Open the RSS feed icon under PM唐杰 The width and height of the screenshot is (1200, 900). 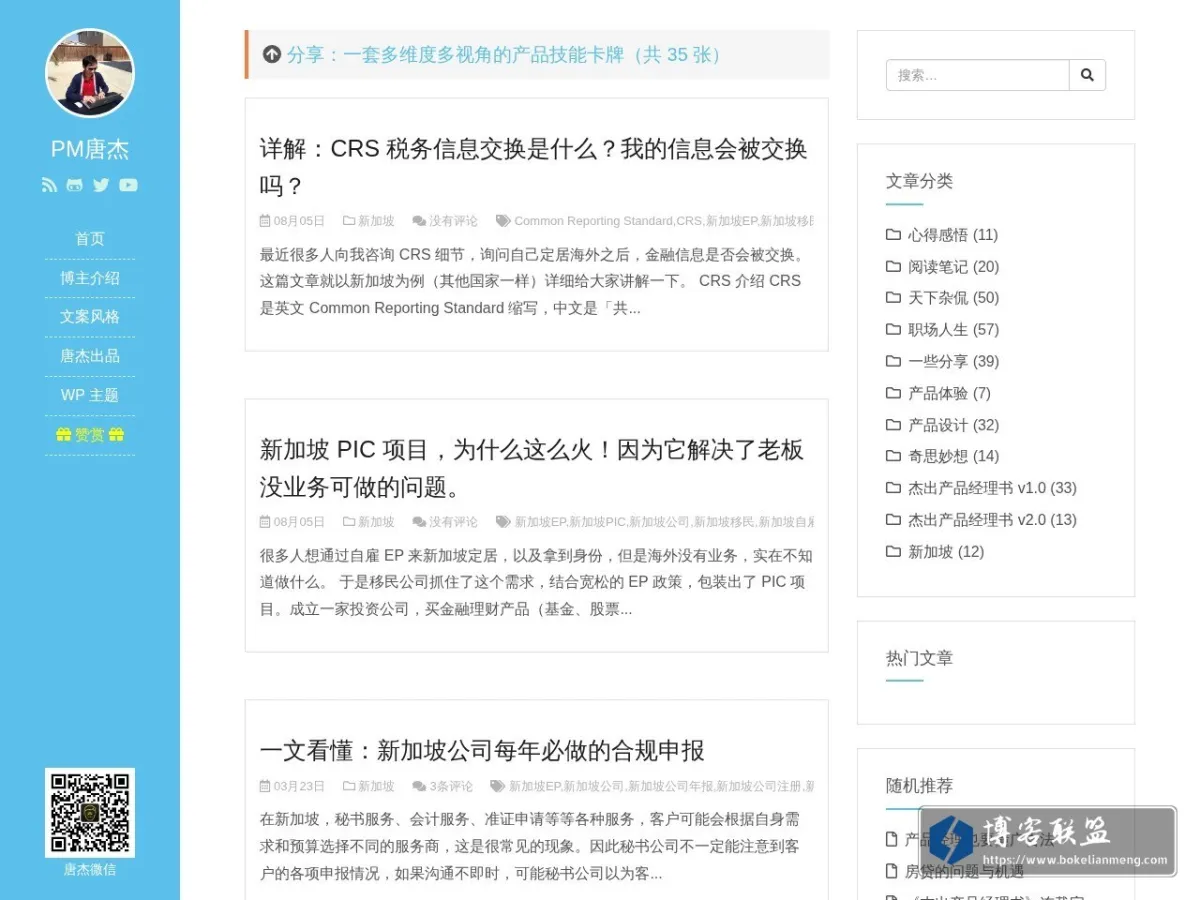tap(49, 185)
